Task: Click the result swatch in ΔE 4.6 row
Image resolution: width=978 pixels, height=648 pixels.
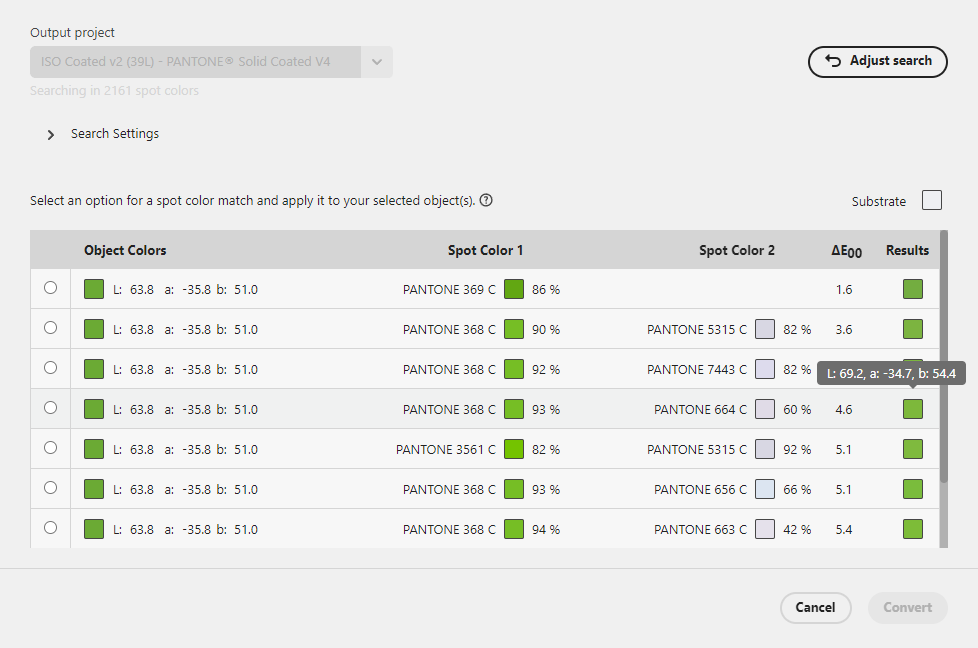Action: click(913, 409)
